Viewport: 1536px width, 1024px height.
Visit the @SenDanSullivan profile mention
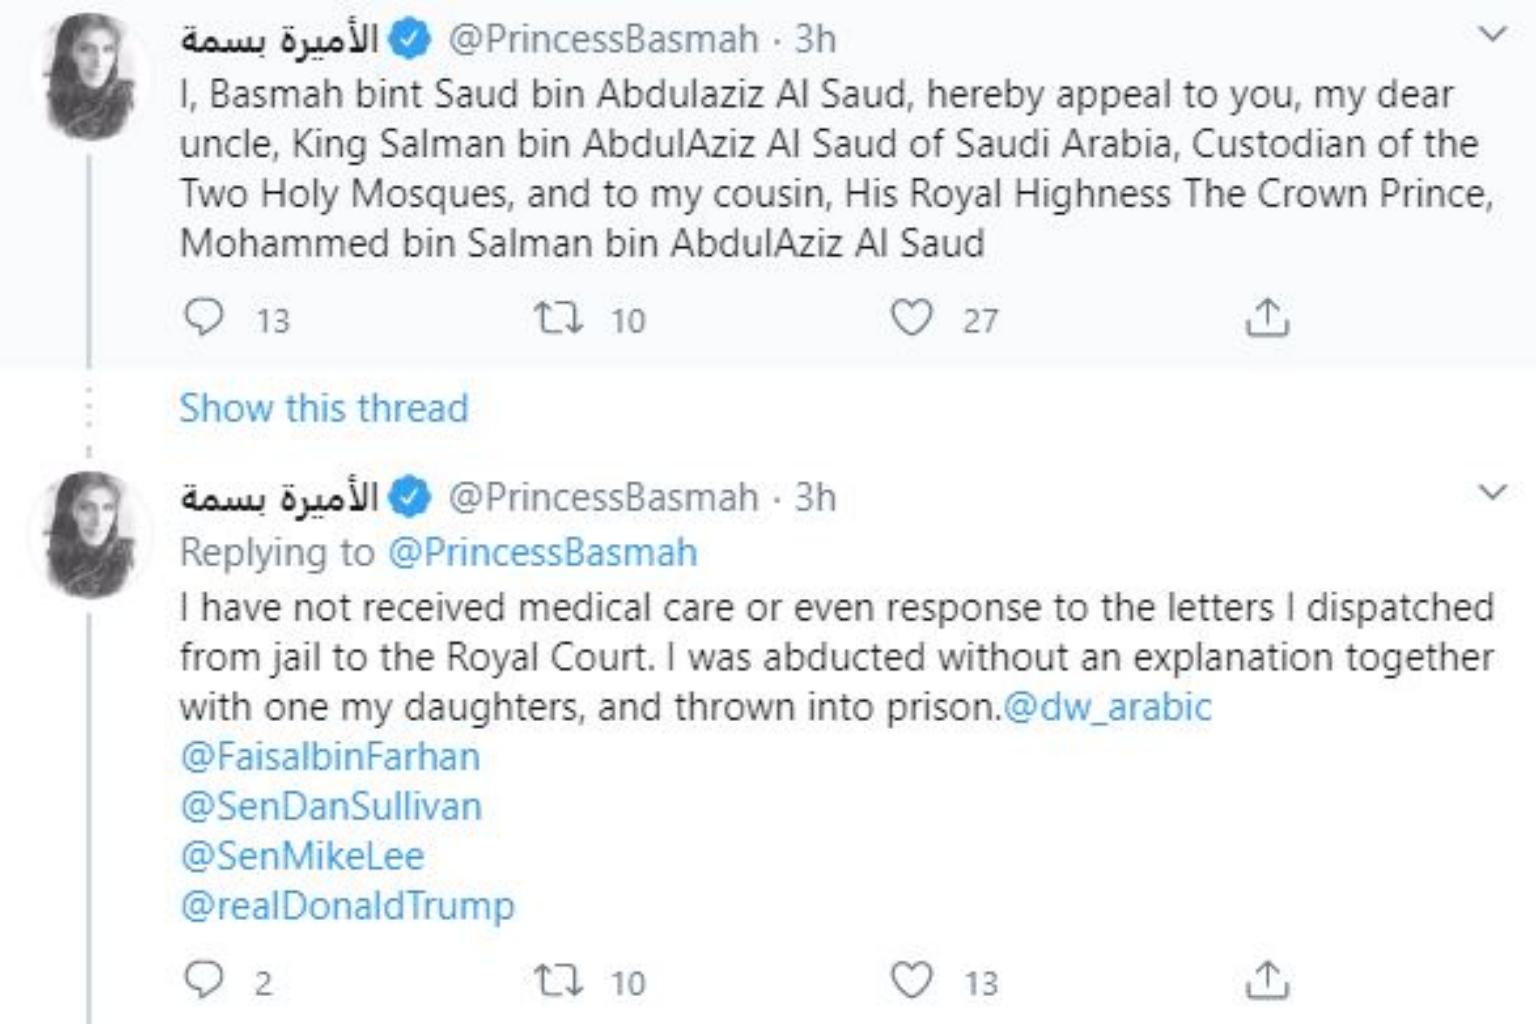(331, 806)
